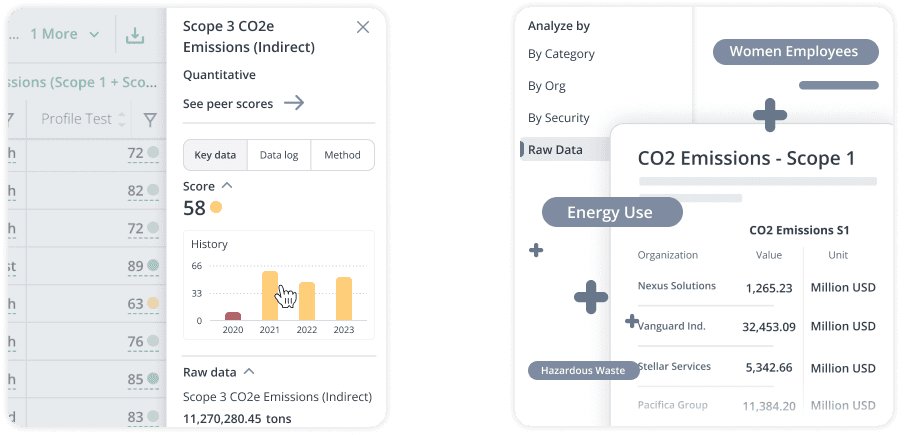Close the Scope 3 CO2e Emissions panel
This screenshot has width=906, height=435.
tap(363, 27)
